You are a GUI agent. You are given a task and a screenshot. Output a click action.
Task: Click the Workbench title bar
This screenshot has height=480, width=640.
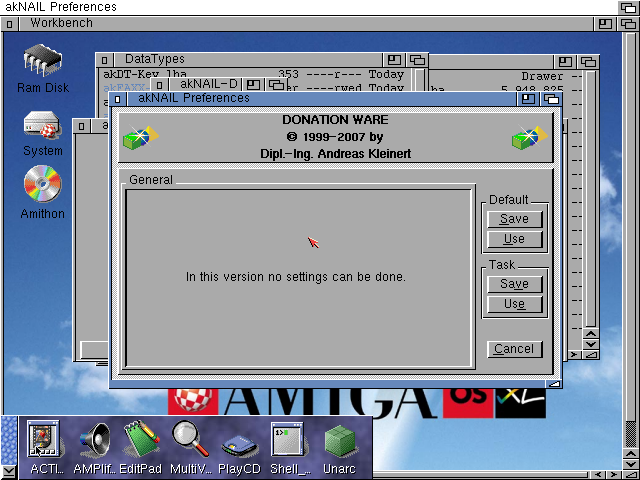tap(305, 24)
